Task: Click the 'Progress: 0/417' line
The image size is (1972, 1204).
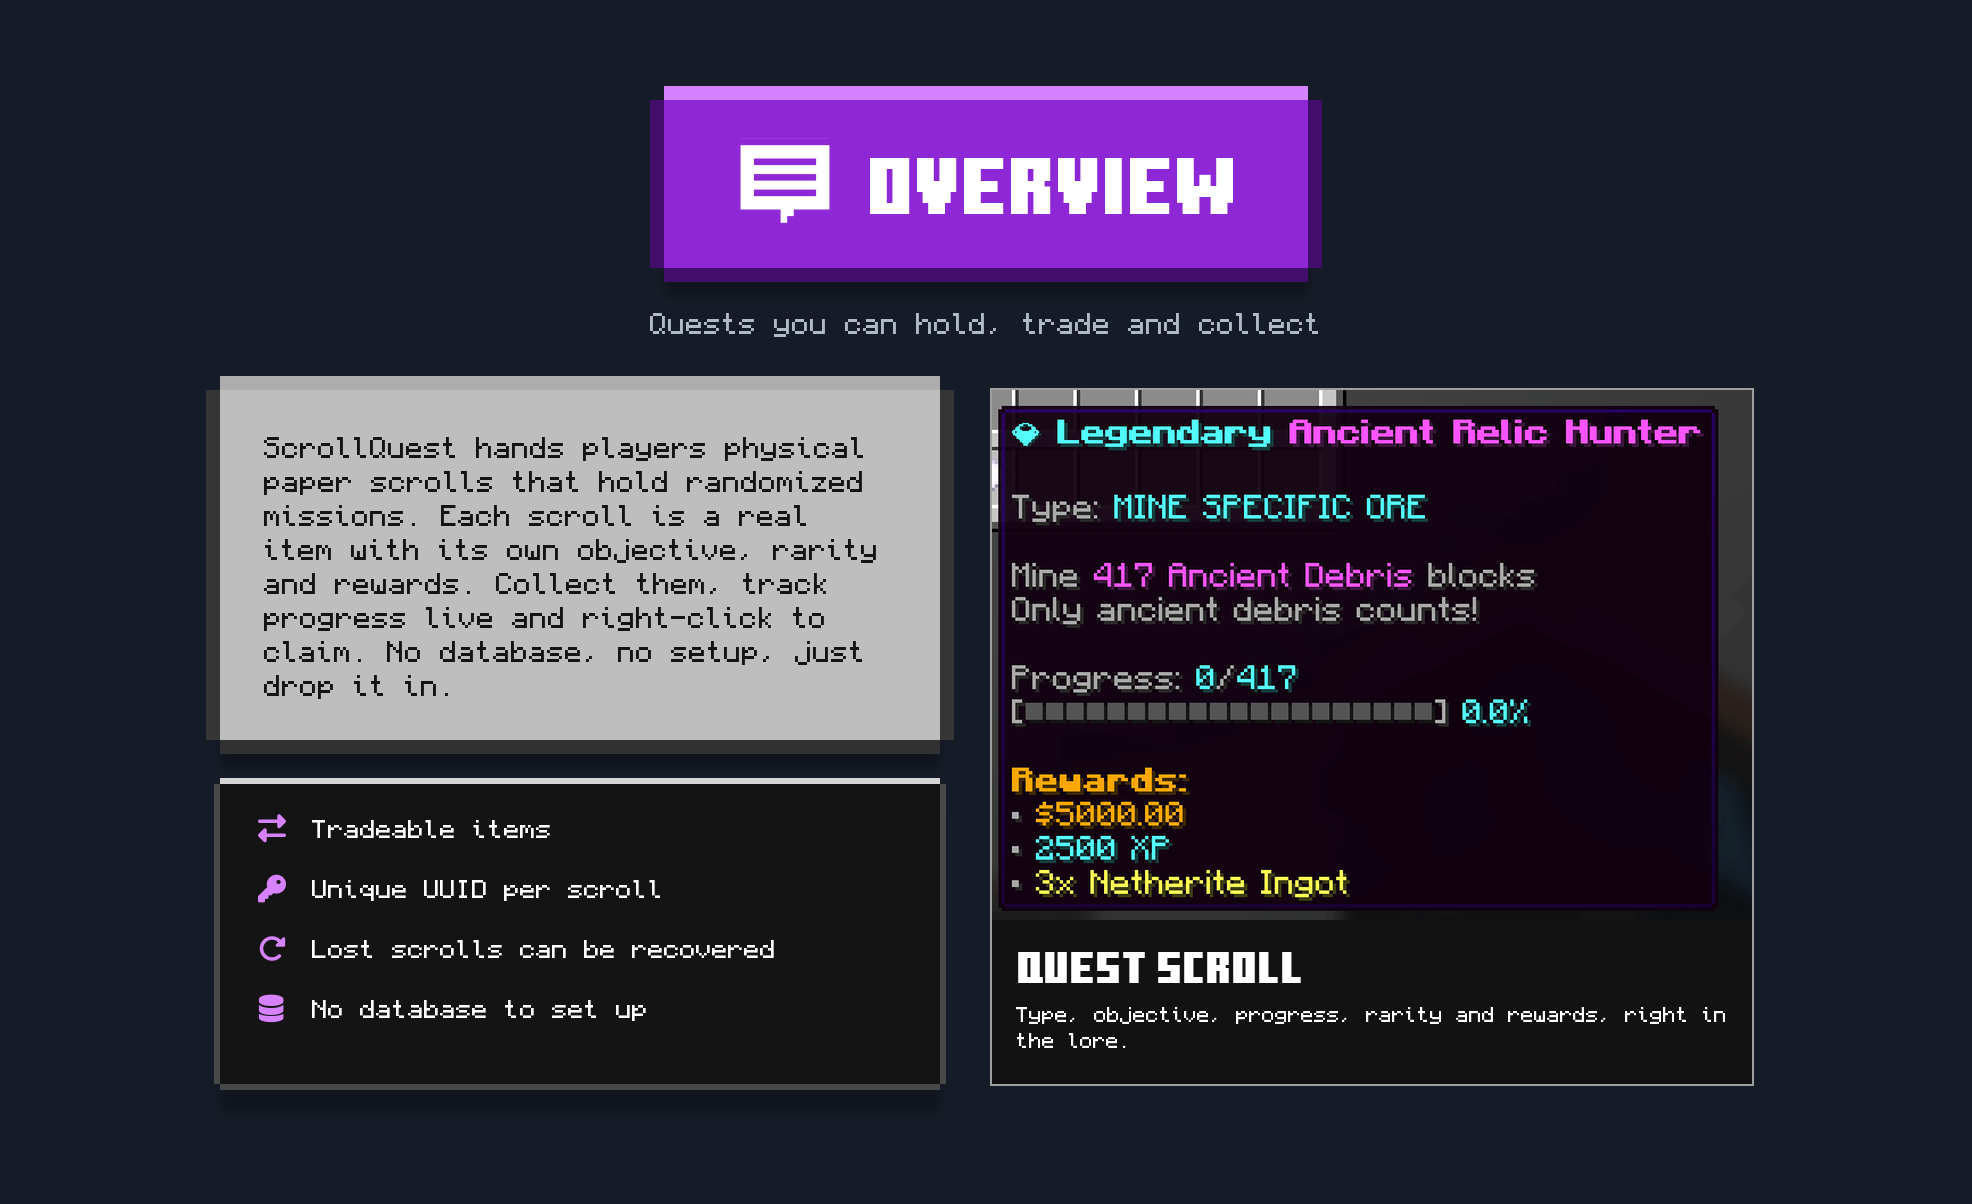Action: click(1153, 678)
